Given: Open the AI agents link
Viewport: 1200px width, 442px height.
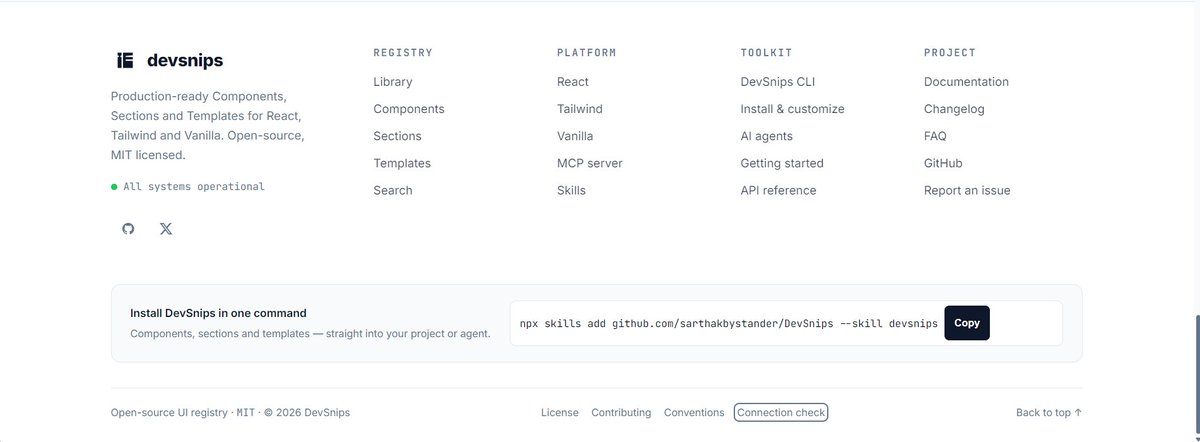Looking at the screenshot, I should (767, 136).
